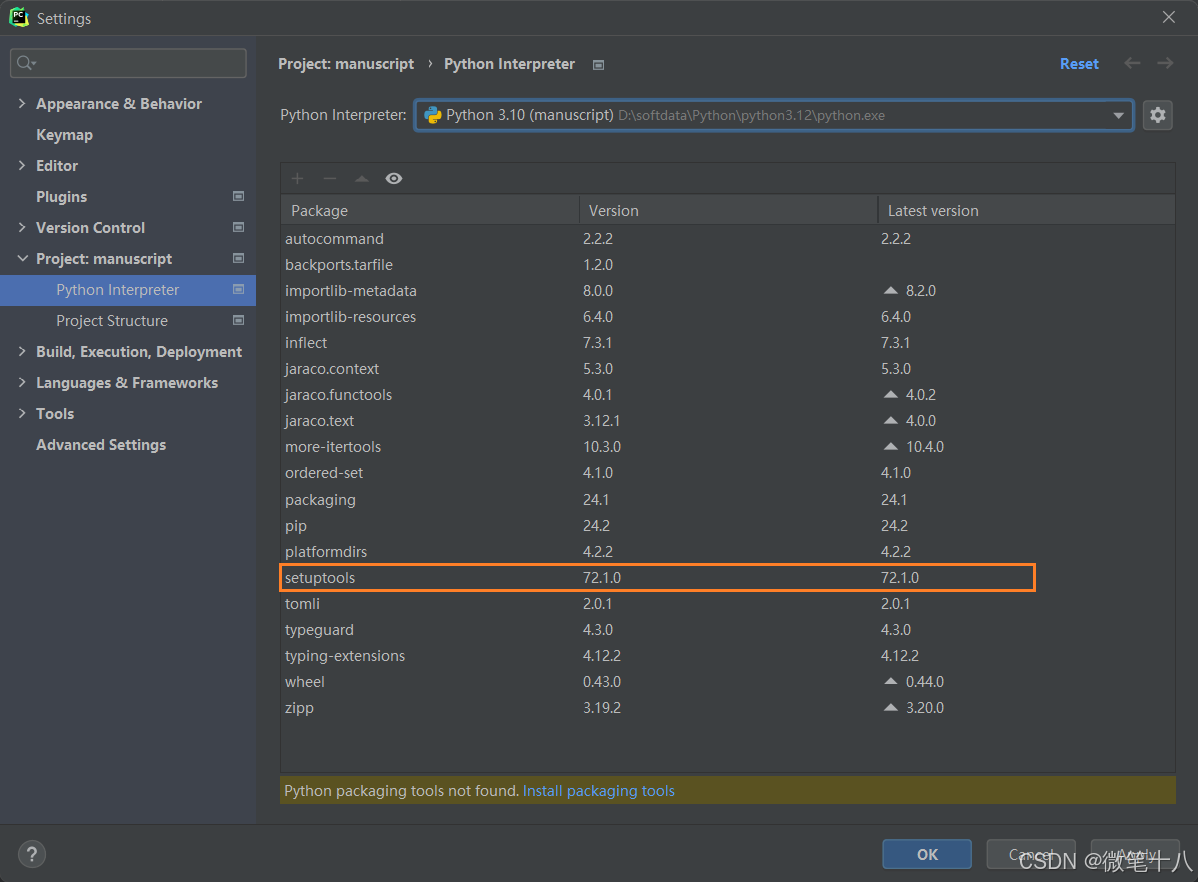
Task: Click the Project: manuscript breadcrumb
Action: pos(346,64)
